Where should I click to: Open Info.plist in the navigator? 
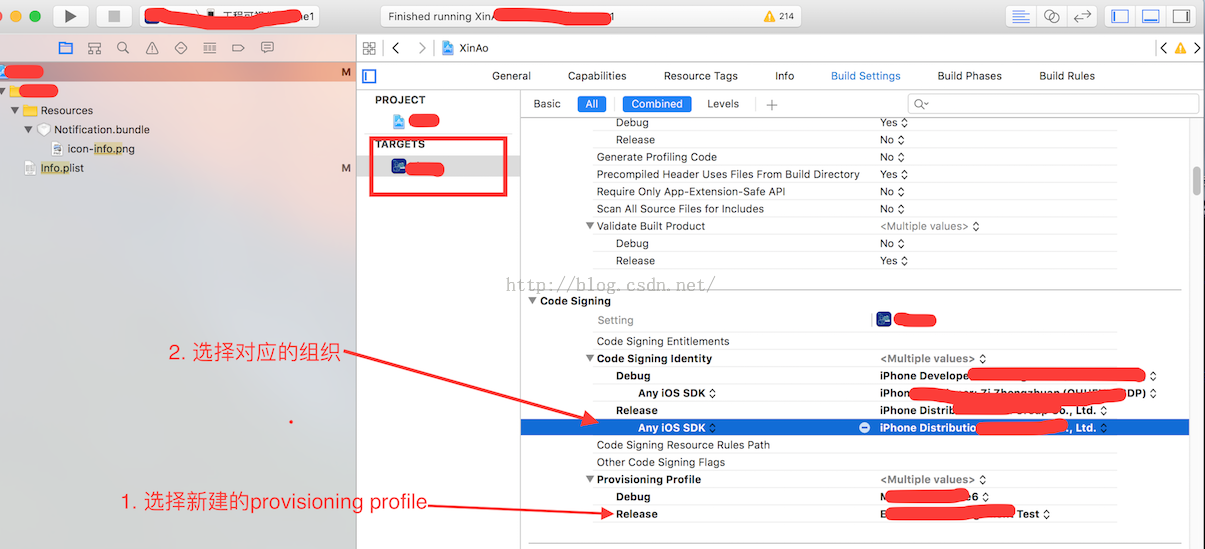54,168
